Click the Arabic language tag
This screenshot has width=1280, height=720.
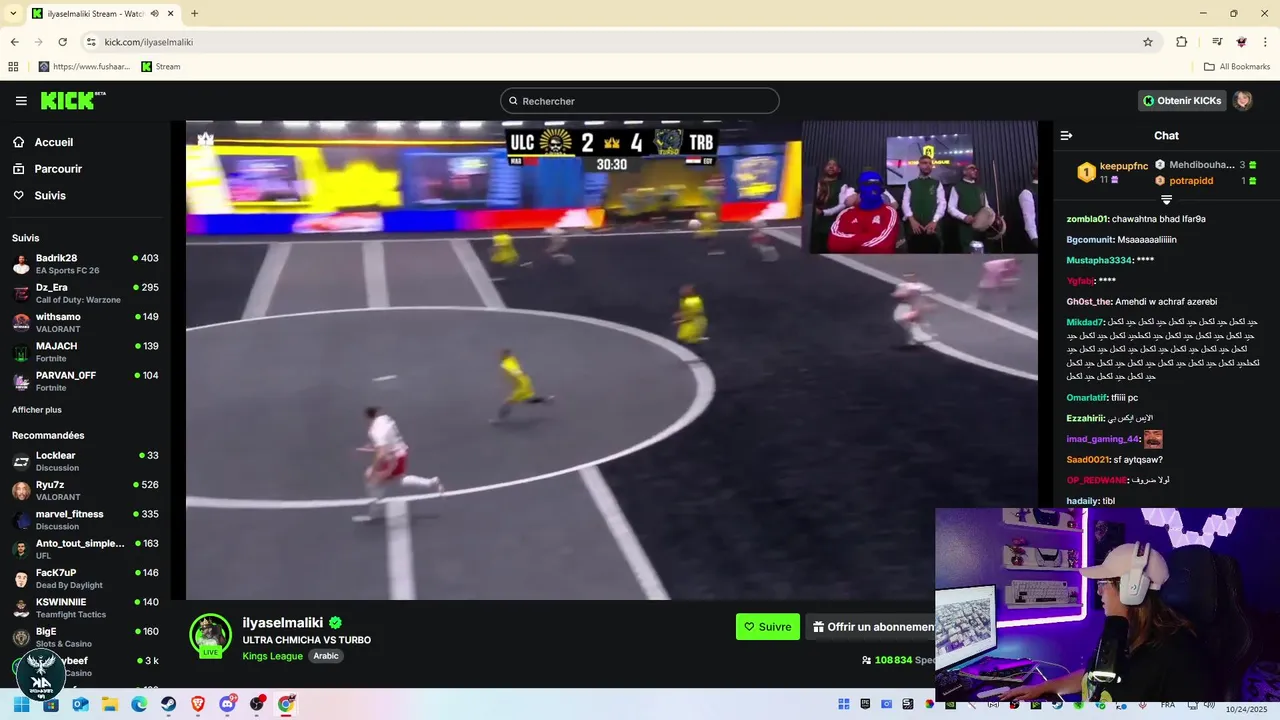(x=326, y=656)
